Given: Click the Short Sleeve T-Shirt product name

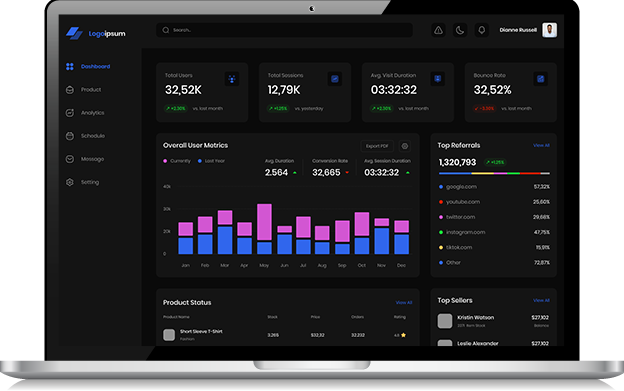Looking at the screenshot, I should [x=201, y=332].
